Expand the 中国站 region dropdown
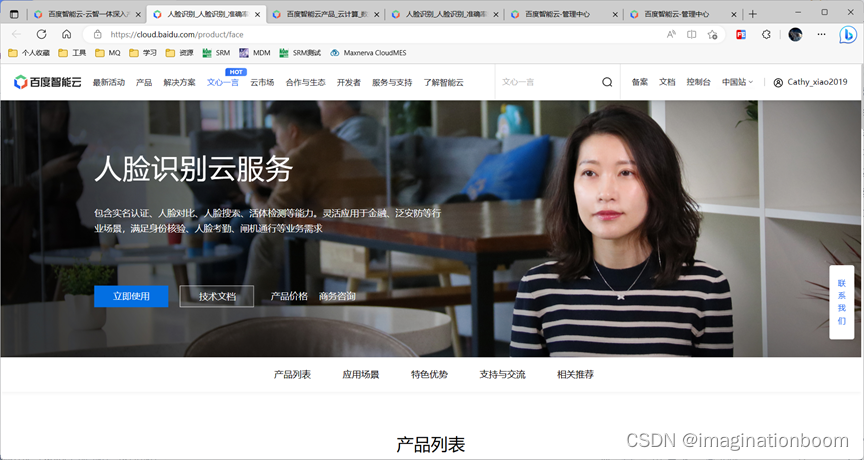 coord(737,82)
